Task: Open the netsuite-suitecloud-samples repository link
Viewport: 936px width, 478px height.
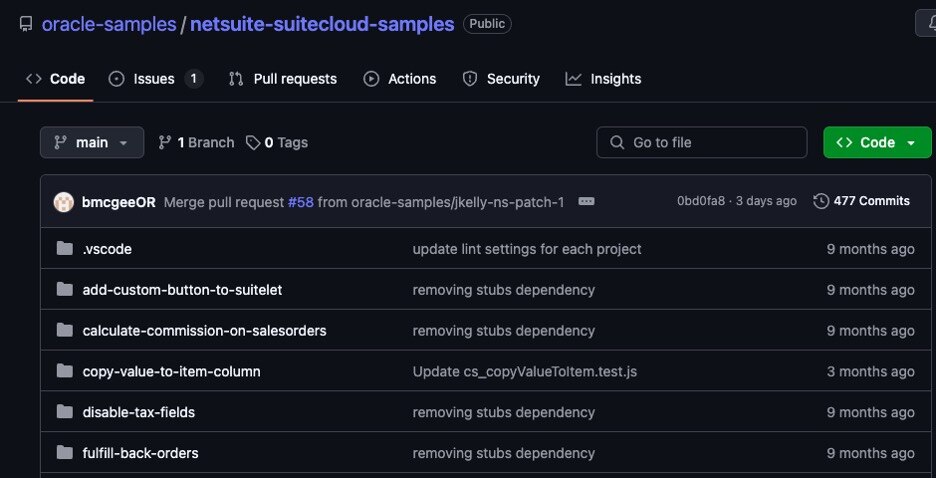Action: click(x=322, y=24)
